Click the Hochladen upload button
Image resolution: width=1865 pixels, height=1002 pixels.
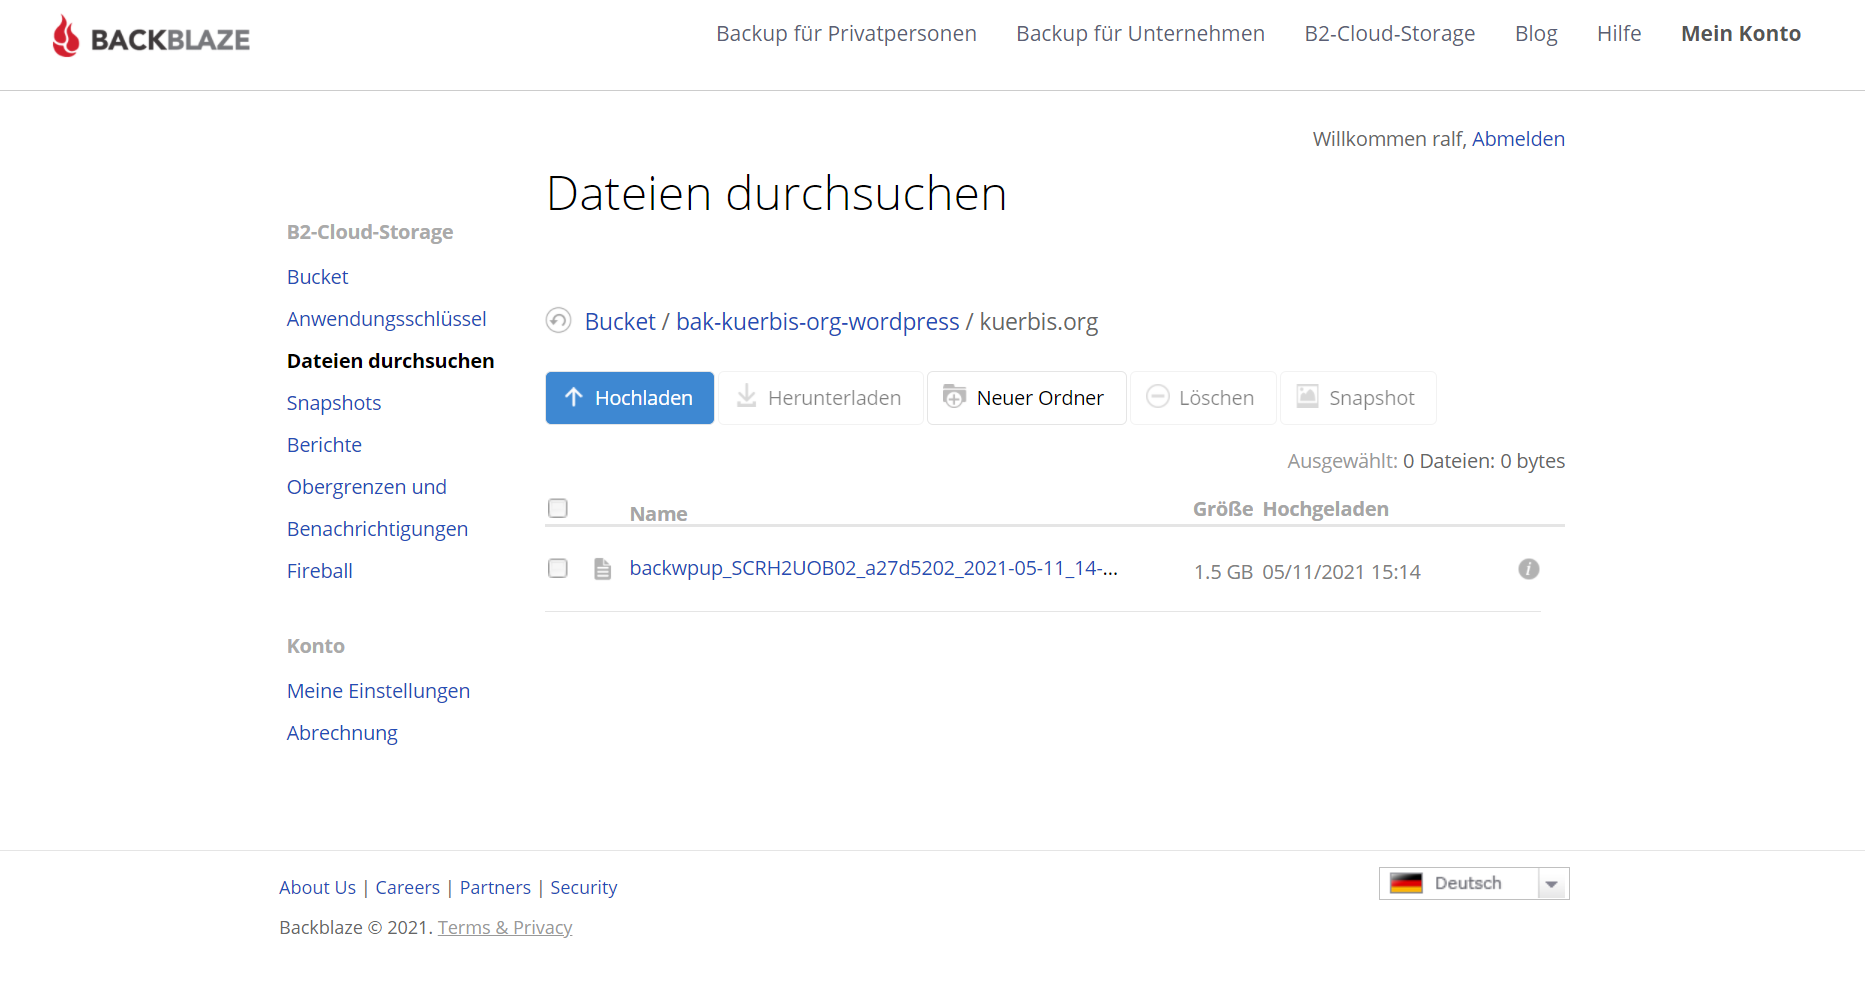coord(629,398)
